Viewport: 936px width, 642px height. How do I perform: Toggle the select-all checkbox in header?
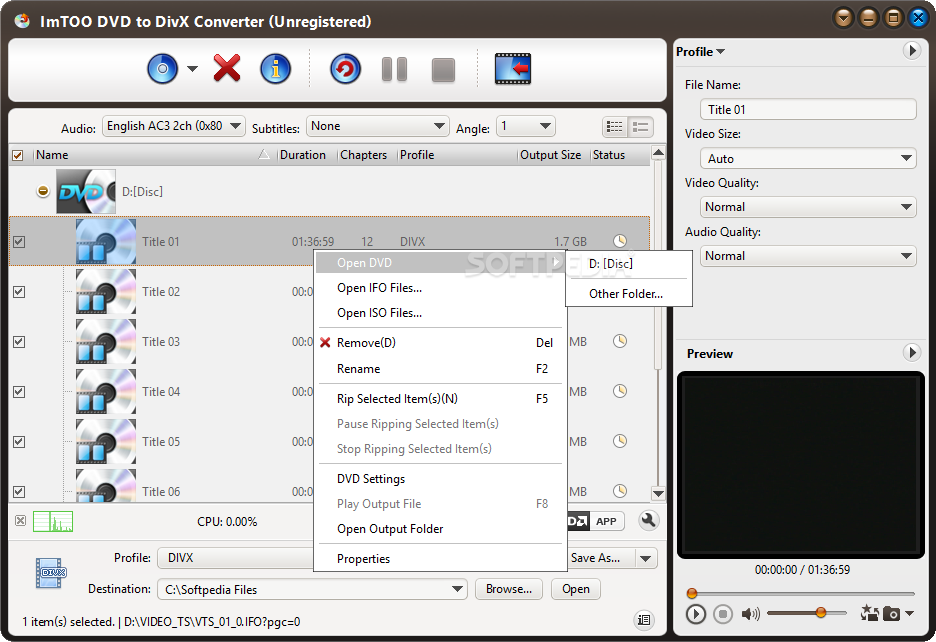[x=18, y=155]
